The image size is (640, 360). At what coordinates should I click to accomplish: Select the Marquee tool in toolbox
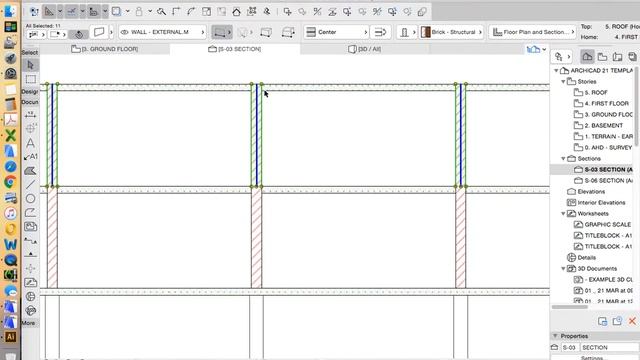(x=31, y=79)
